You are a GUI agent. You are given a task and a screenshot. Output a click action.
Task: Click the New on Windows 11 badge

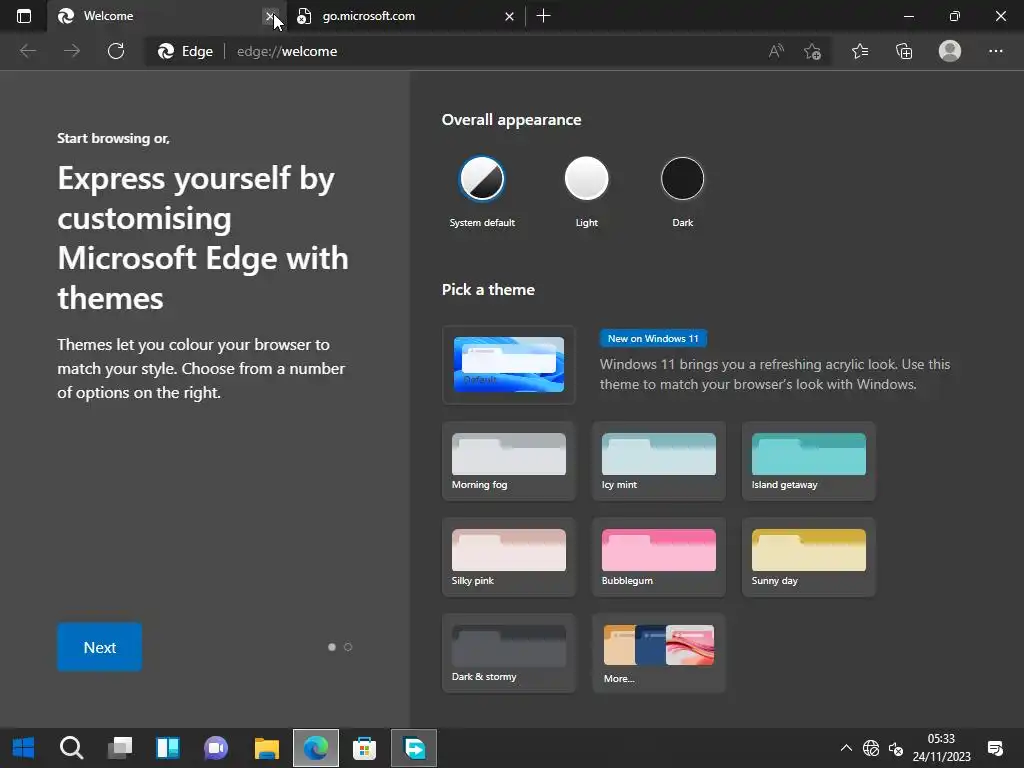coord(653,338)
